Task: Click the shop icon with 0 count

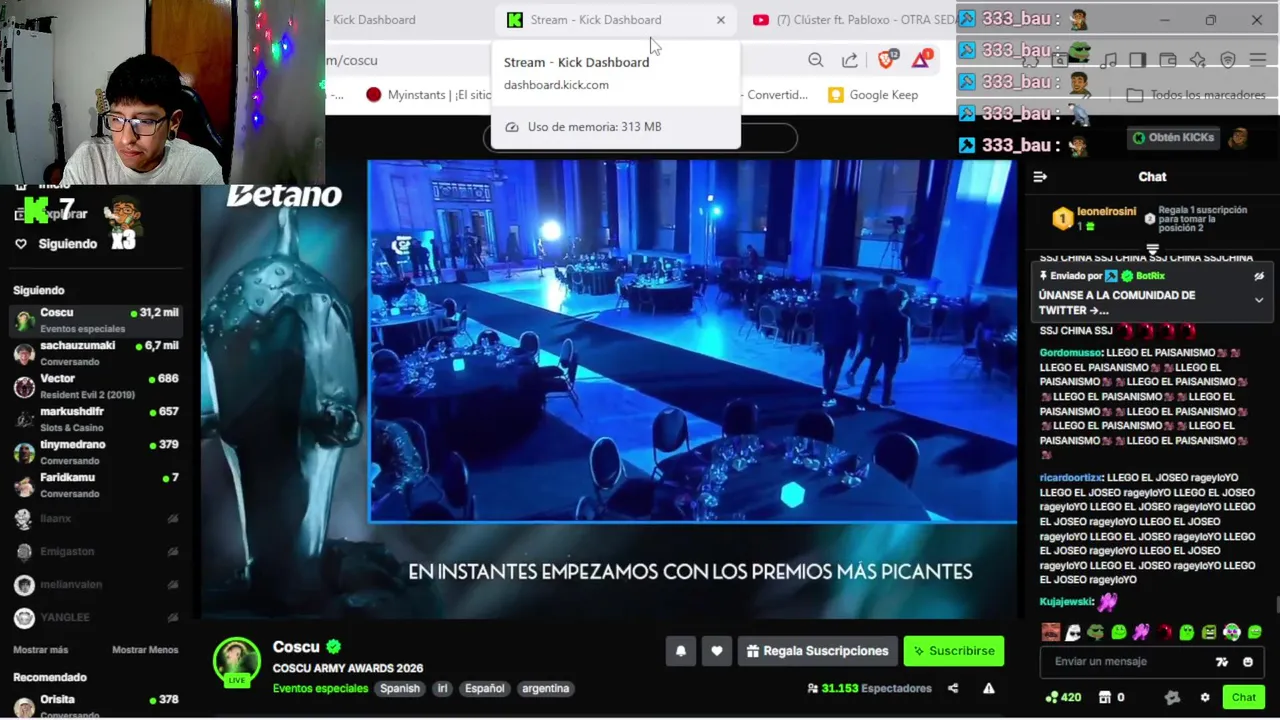Action: pyautogui.click(x=1105, y=697)
